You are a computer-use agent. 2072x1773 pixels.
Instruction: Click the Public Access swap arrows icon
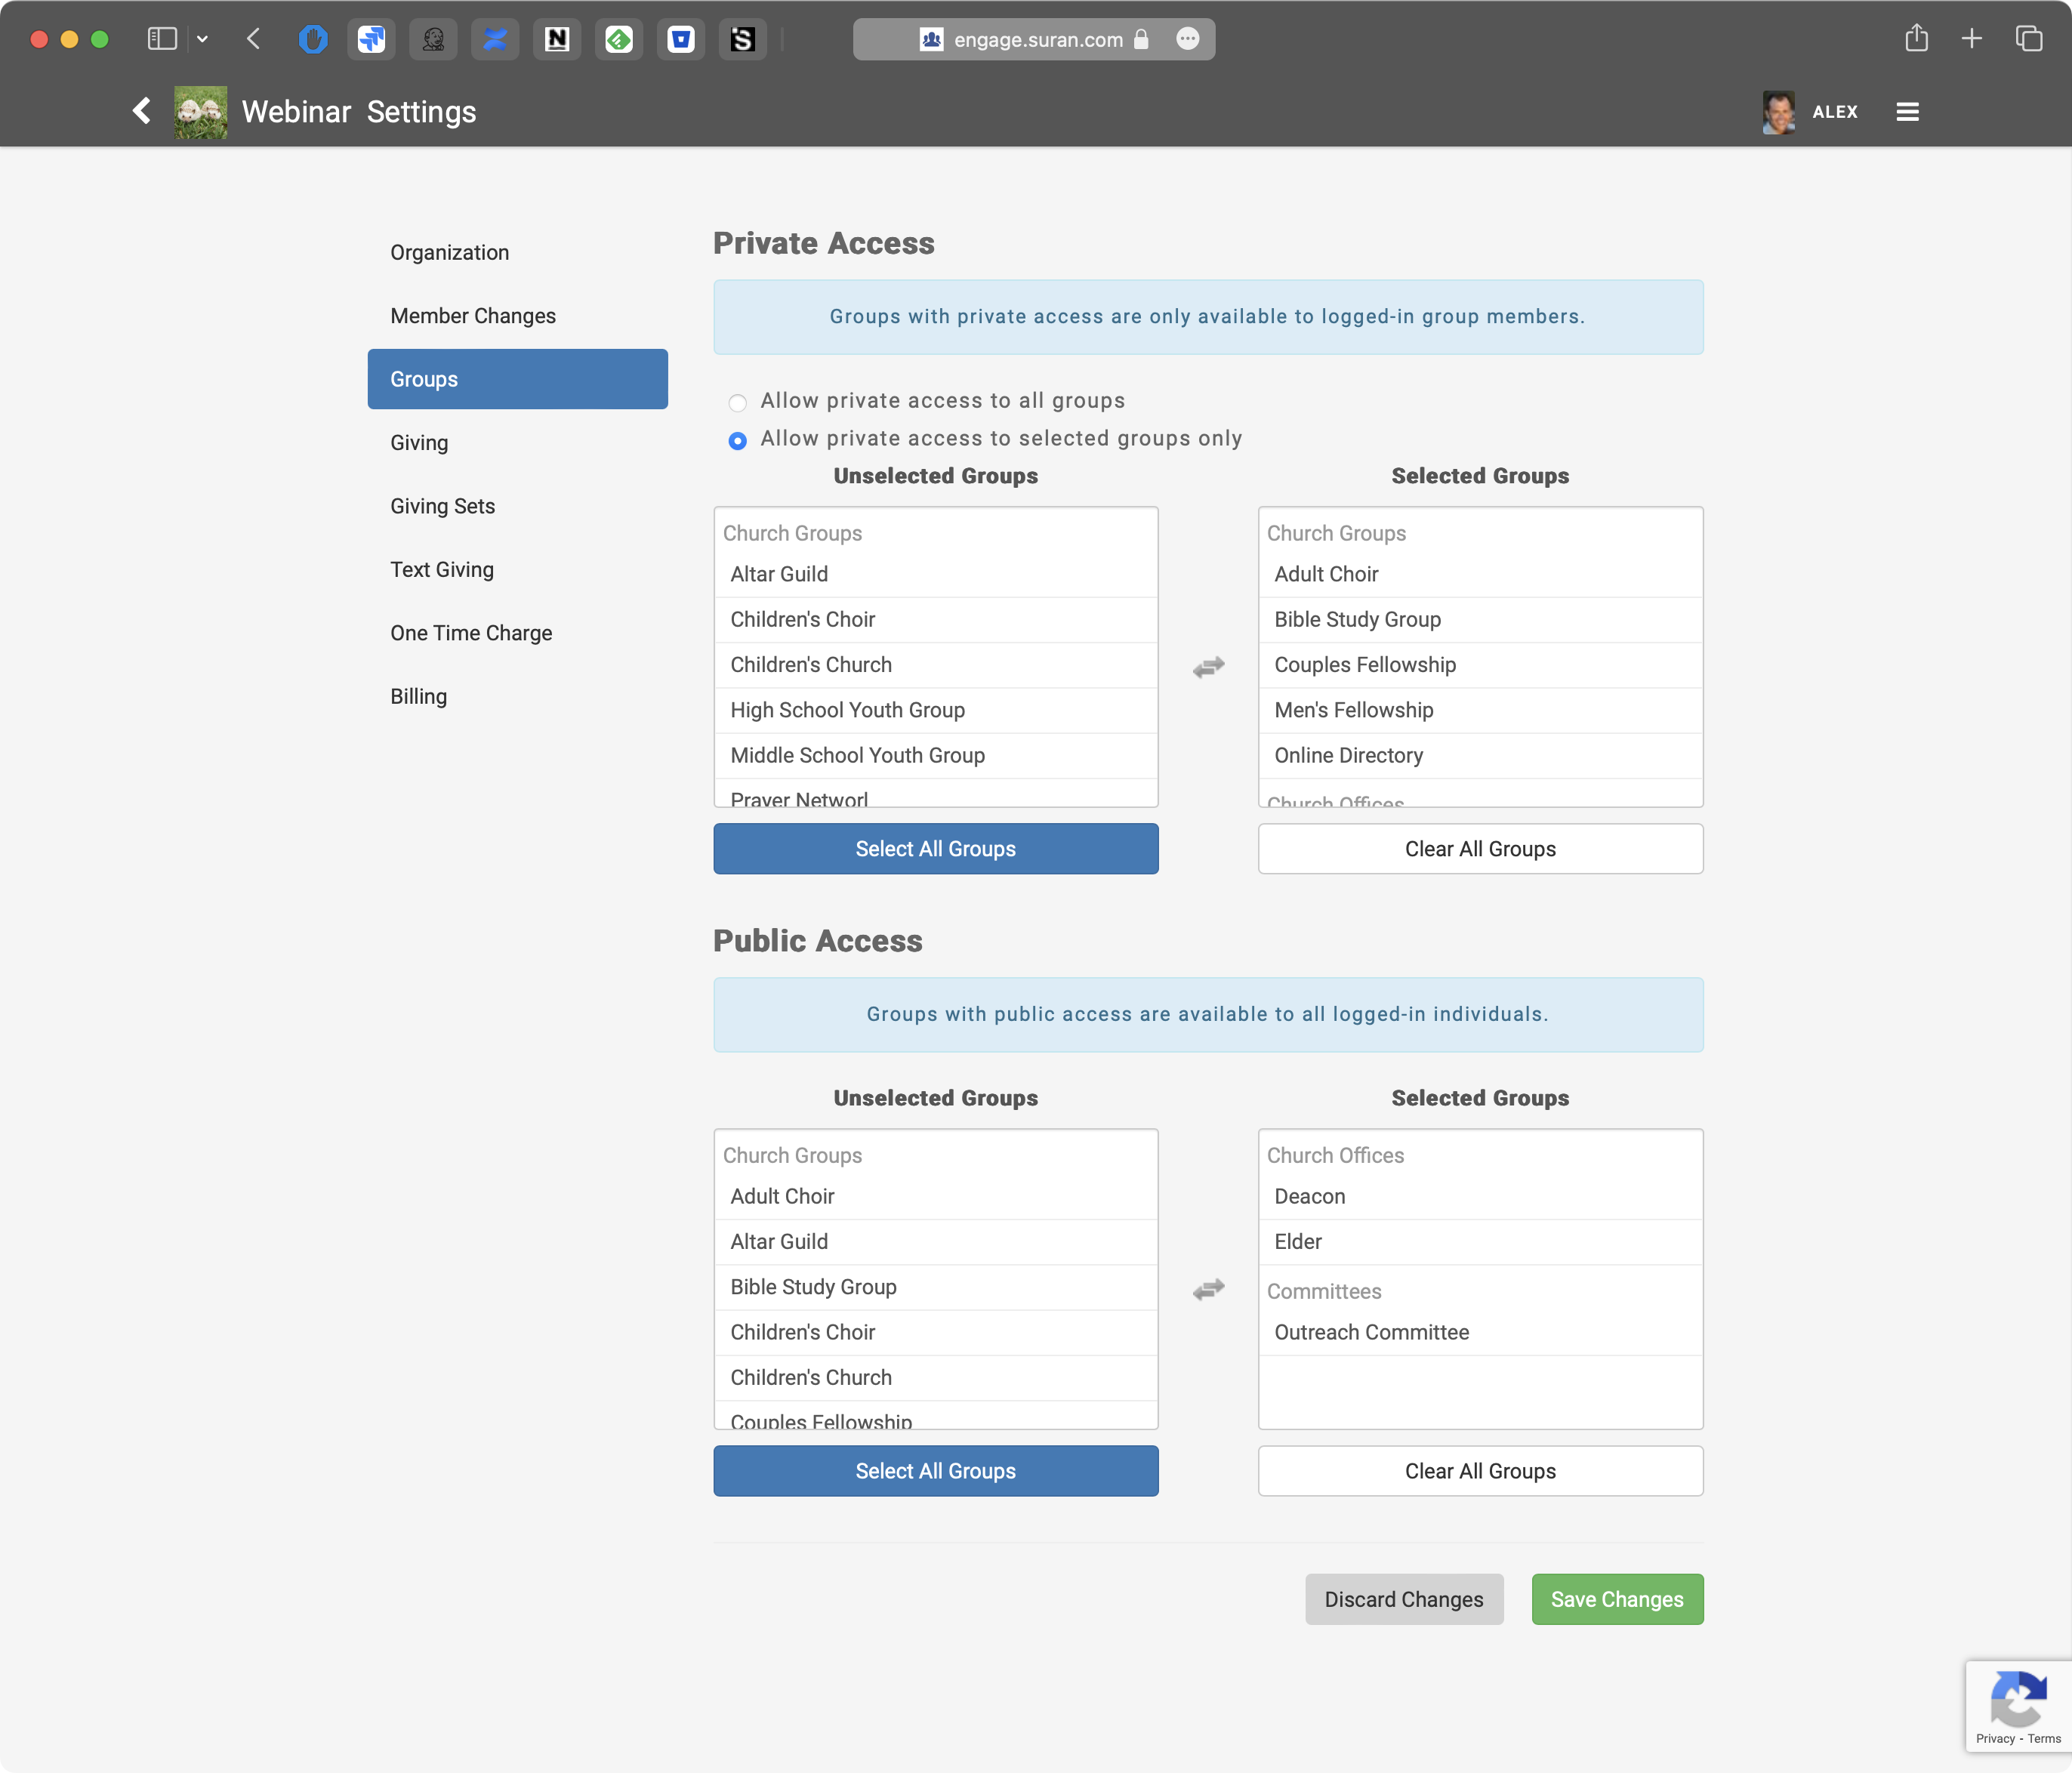point(1208,1289)
